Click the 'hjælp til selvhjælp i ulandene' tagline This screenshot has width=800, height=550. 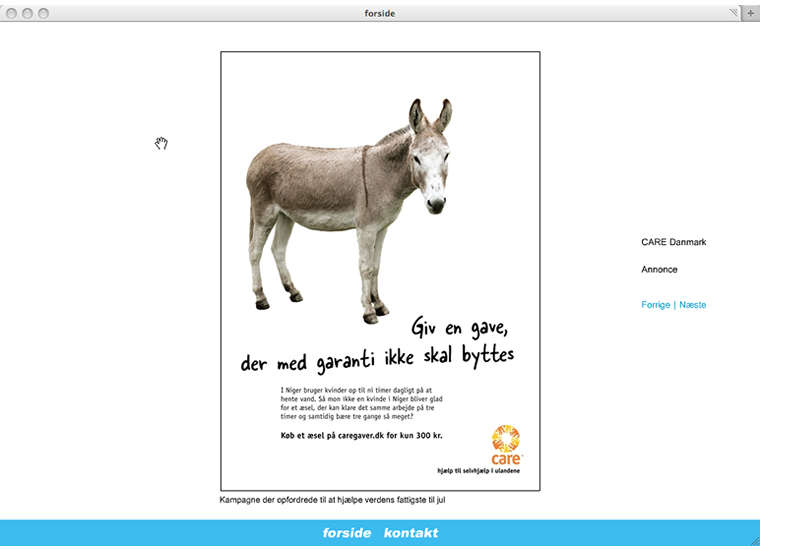(479, 471)
